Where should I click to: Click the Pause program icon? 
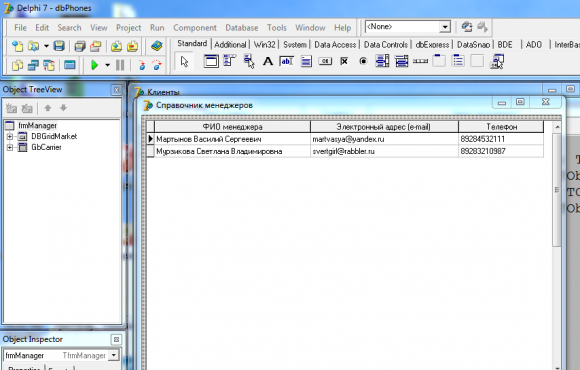(120, 65)
